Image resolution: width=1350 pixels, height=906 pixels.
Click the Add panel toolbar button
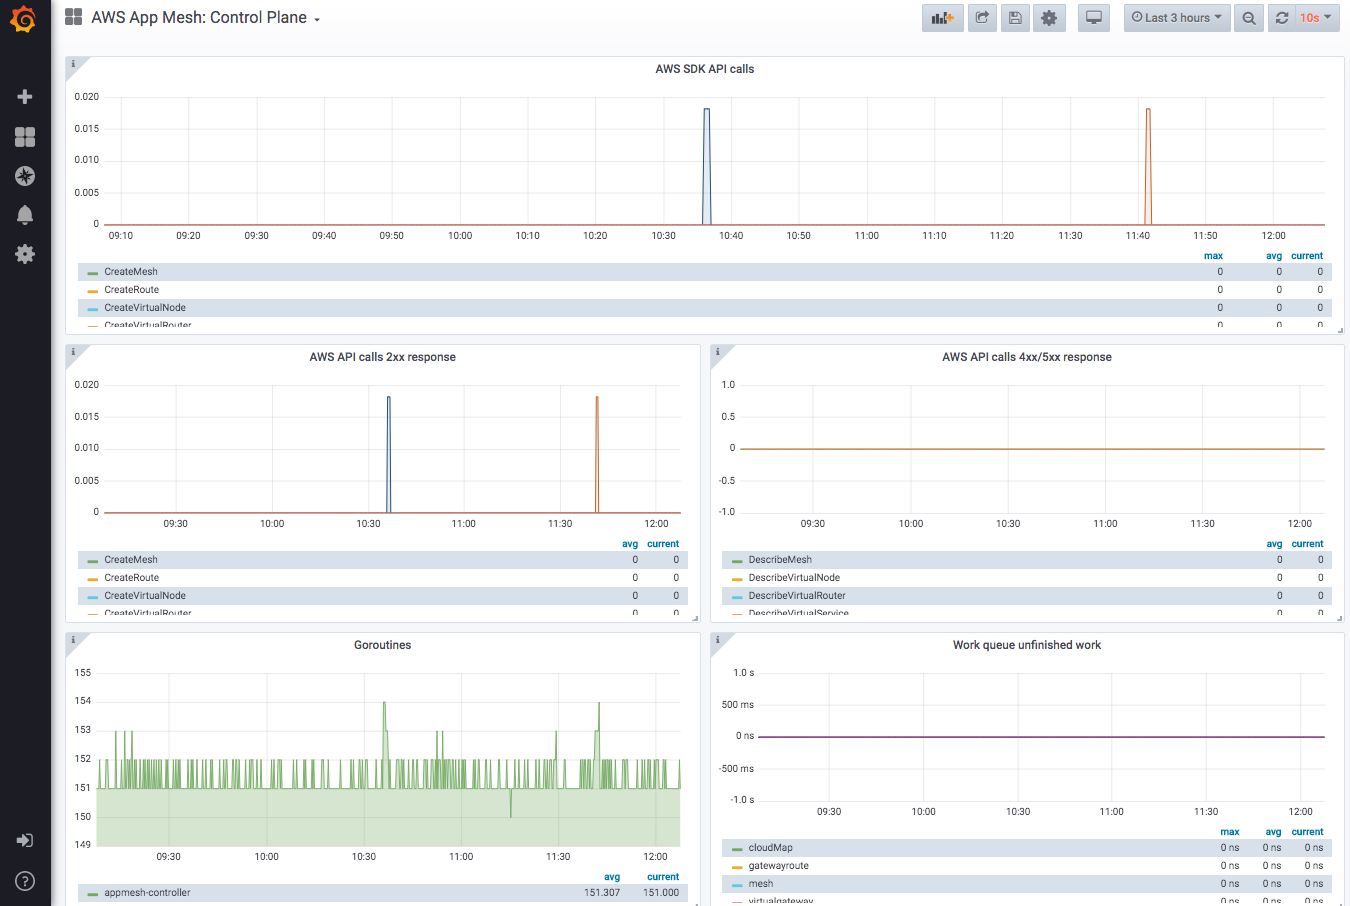click(942, 18)
